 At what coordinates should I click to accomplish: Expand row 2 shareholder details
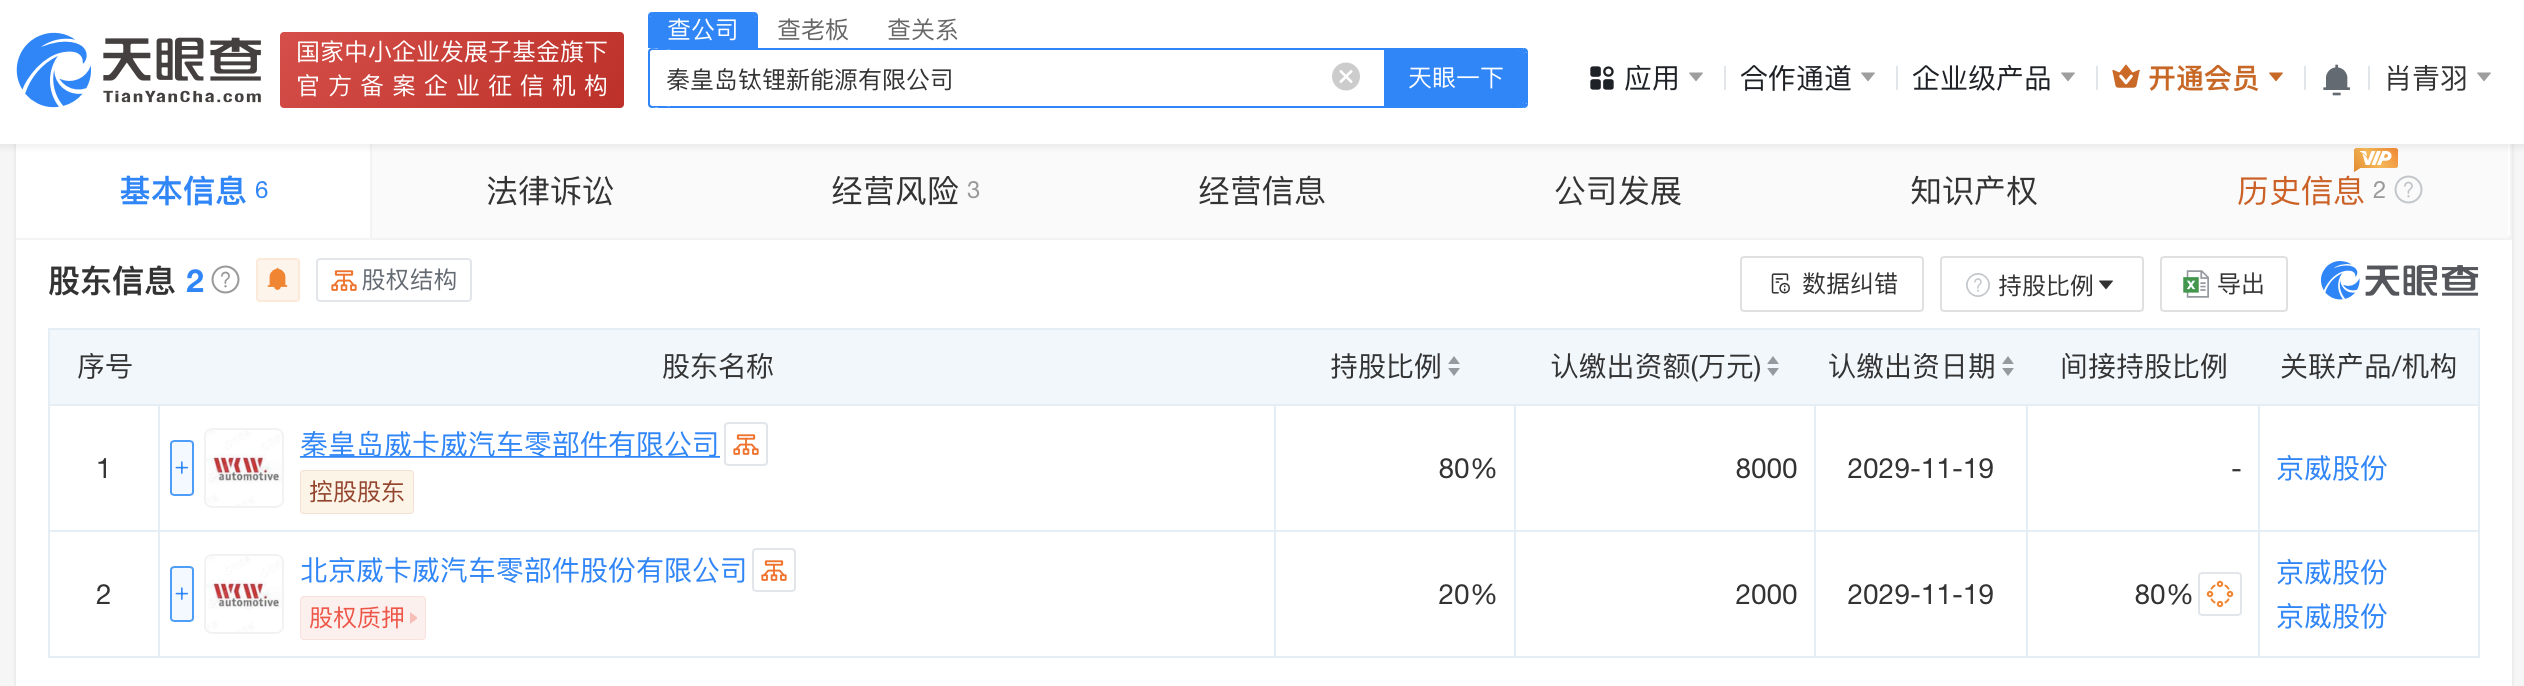click(182, 594)
